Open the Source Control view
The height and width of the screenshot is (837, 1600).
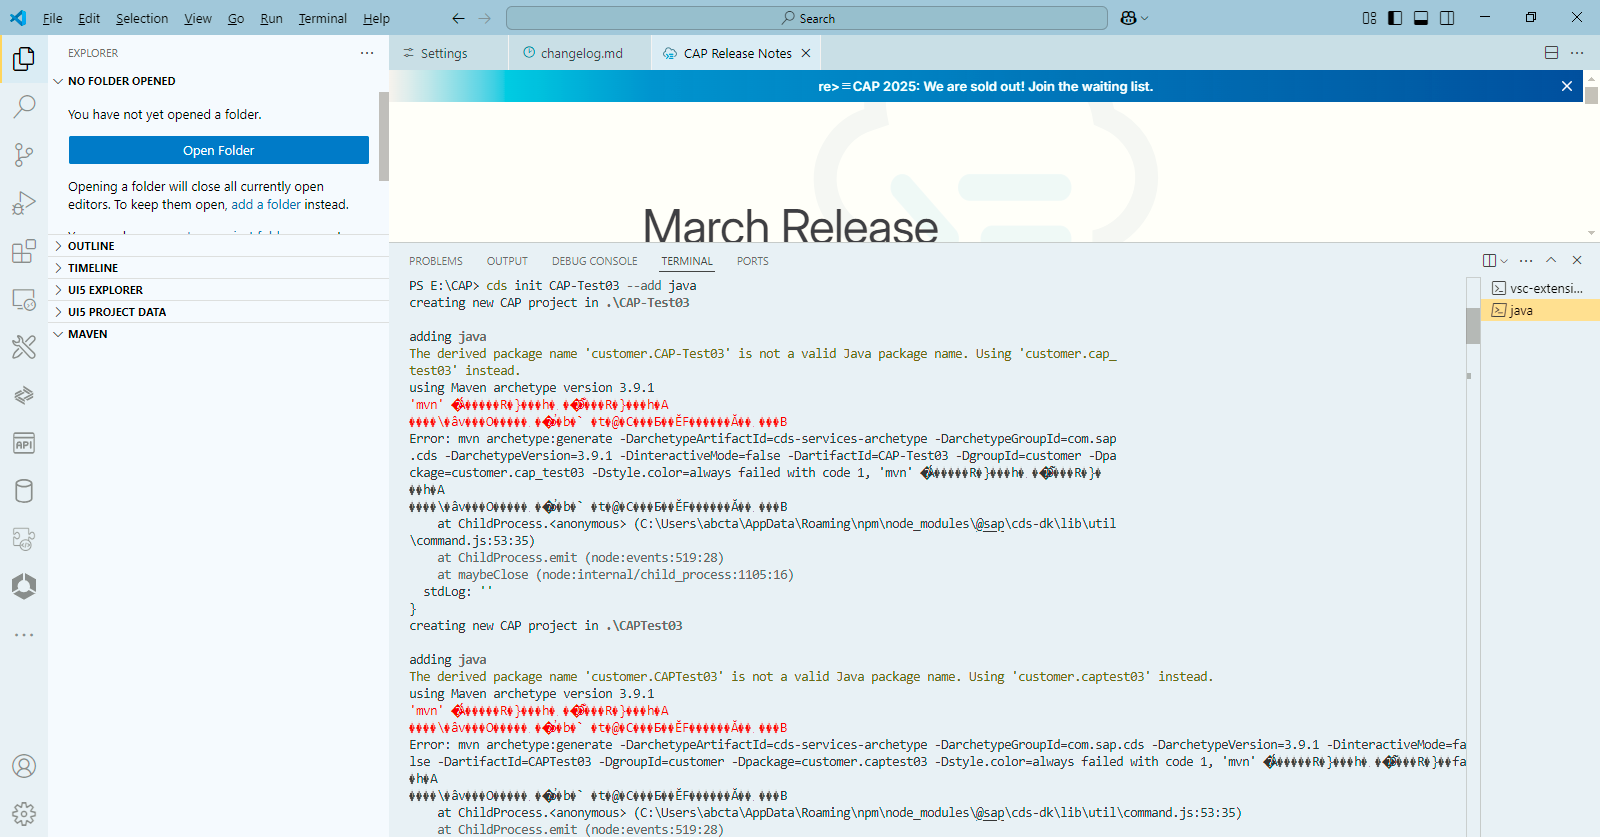point(24,154)
